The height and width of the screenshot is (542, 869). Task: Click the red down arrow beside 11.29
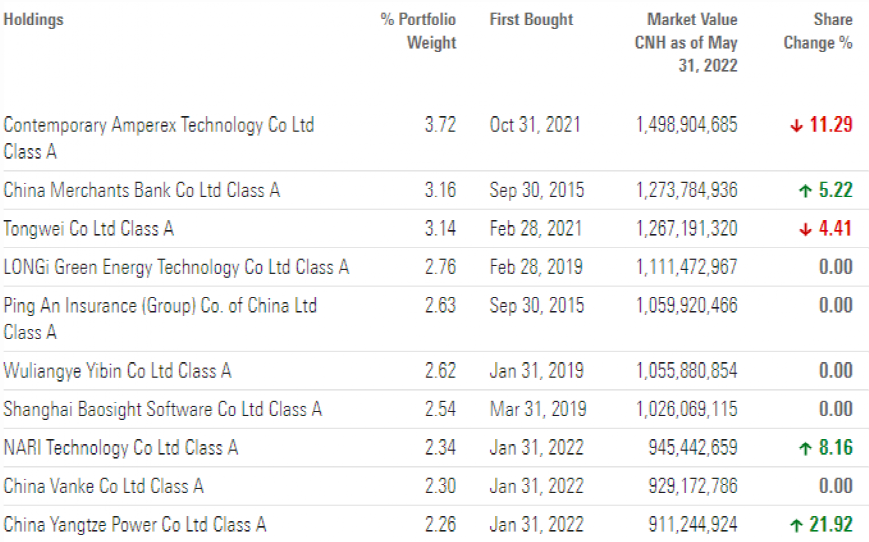(x=796, y=126)
